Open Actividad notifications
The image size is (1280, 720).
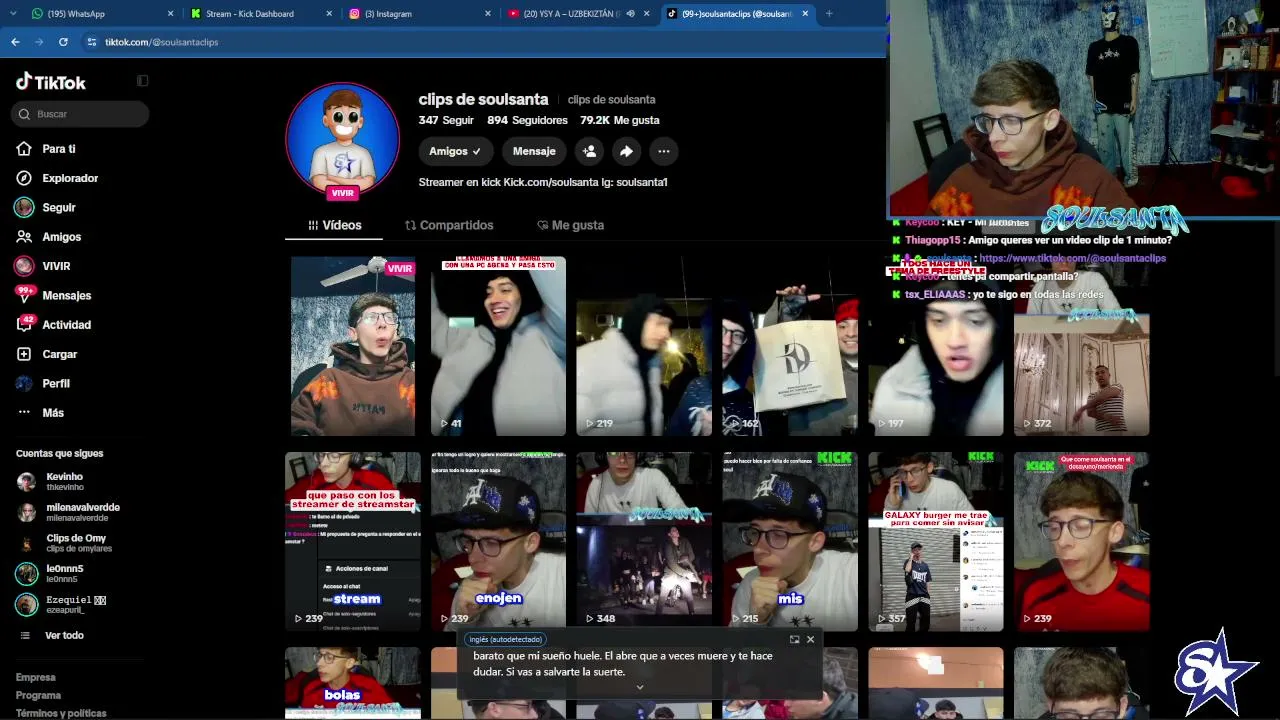66,325
